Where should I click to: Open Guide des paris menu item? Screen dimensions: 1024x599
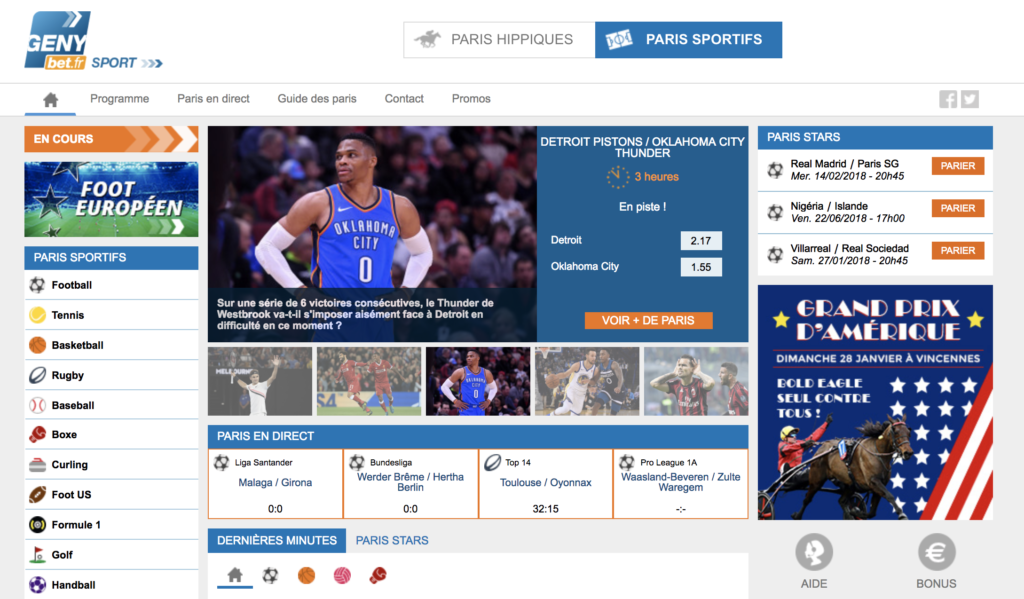coord(317,99)
